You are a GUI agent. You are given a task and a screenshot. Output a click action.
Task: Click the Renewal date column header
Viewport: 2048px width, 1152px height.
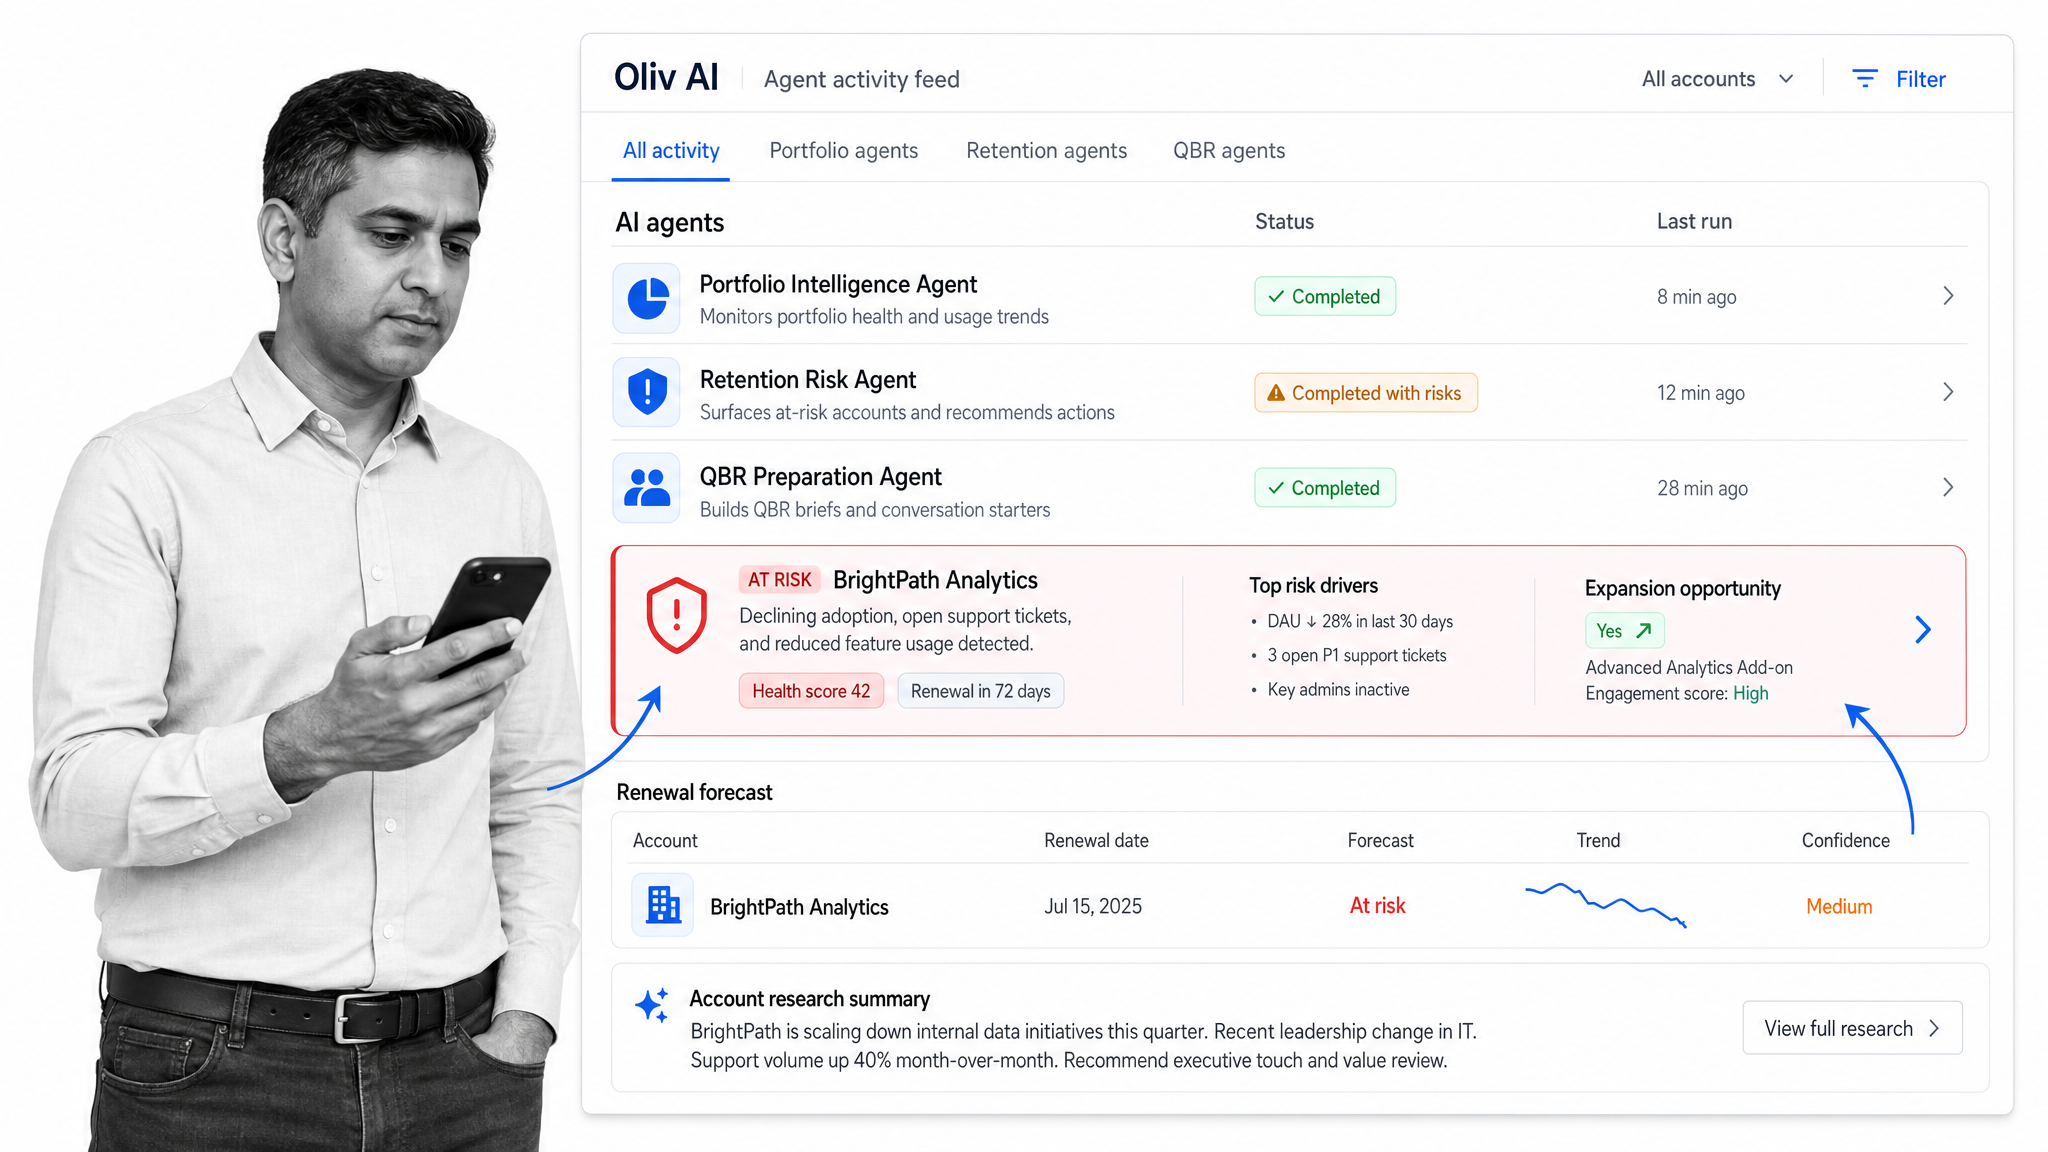(x=1096, y=840)
